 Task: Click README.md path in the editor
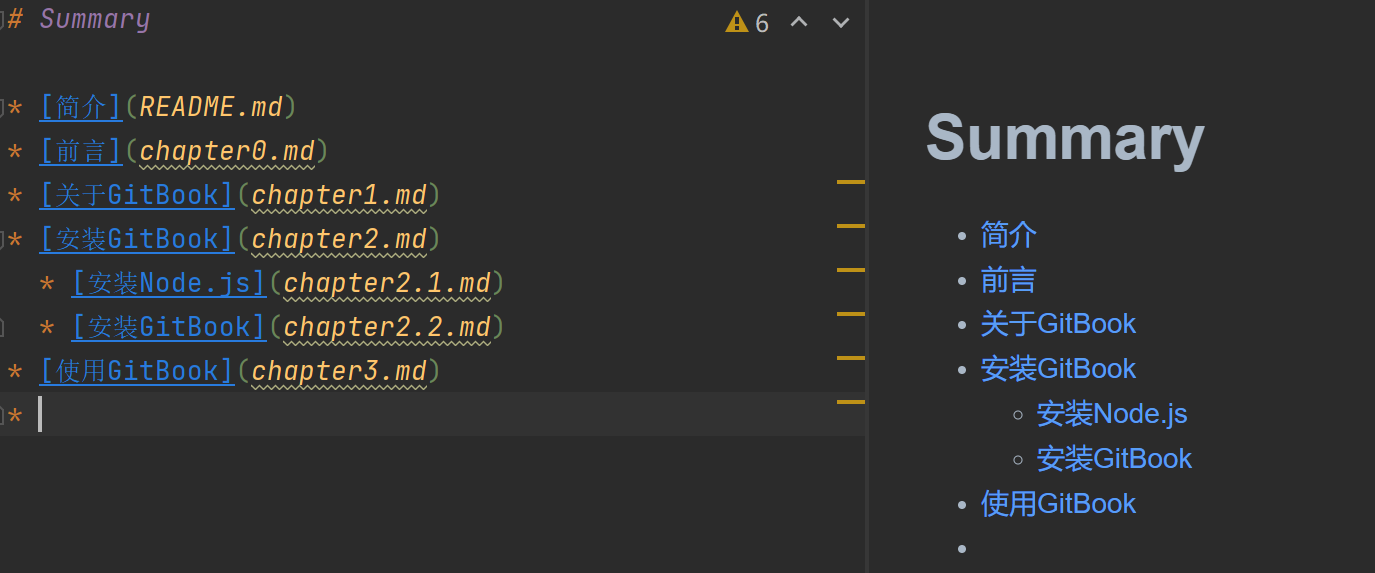(x=211, y=107)
